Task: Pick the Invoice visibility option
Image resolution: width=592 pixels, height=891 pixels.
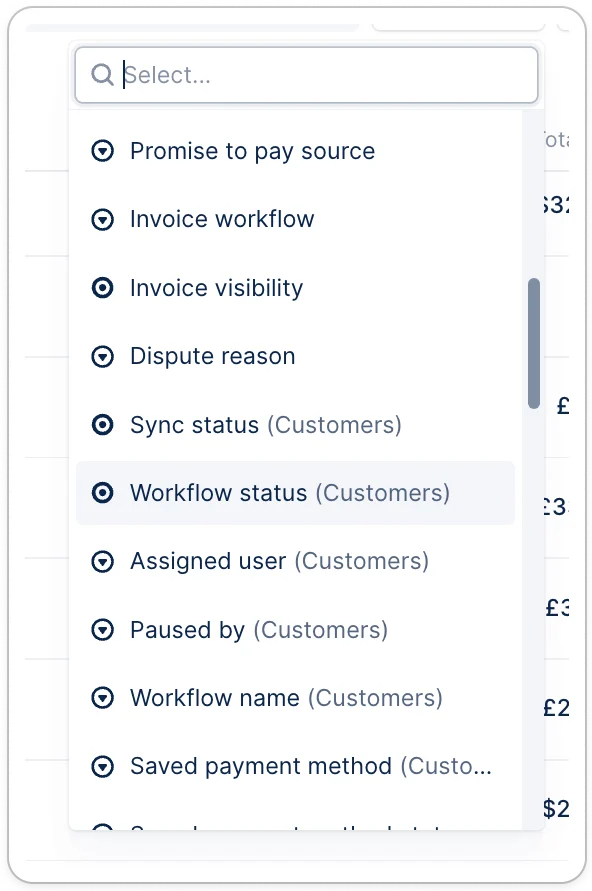Action: 295,288
